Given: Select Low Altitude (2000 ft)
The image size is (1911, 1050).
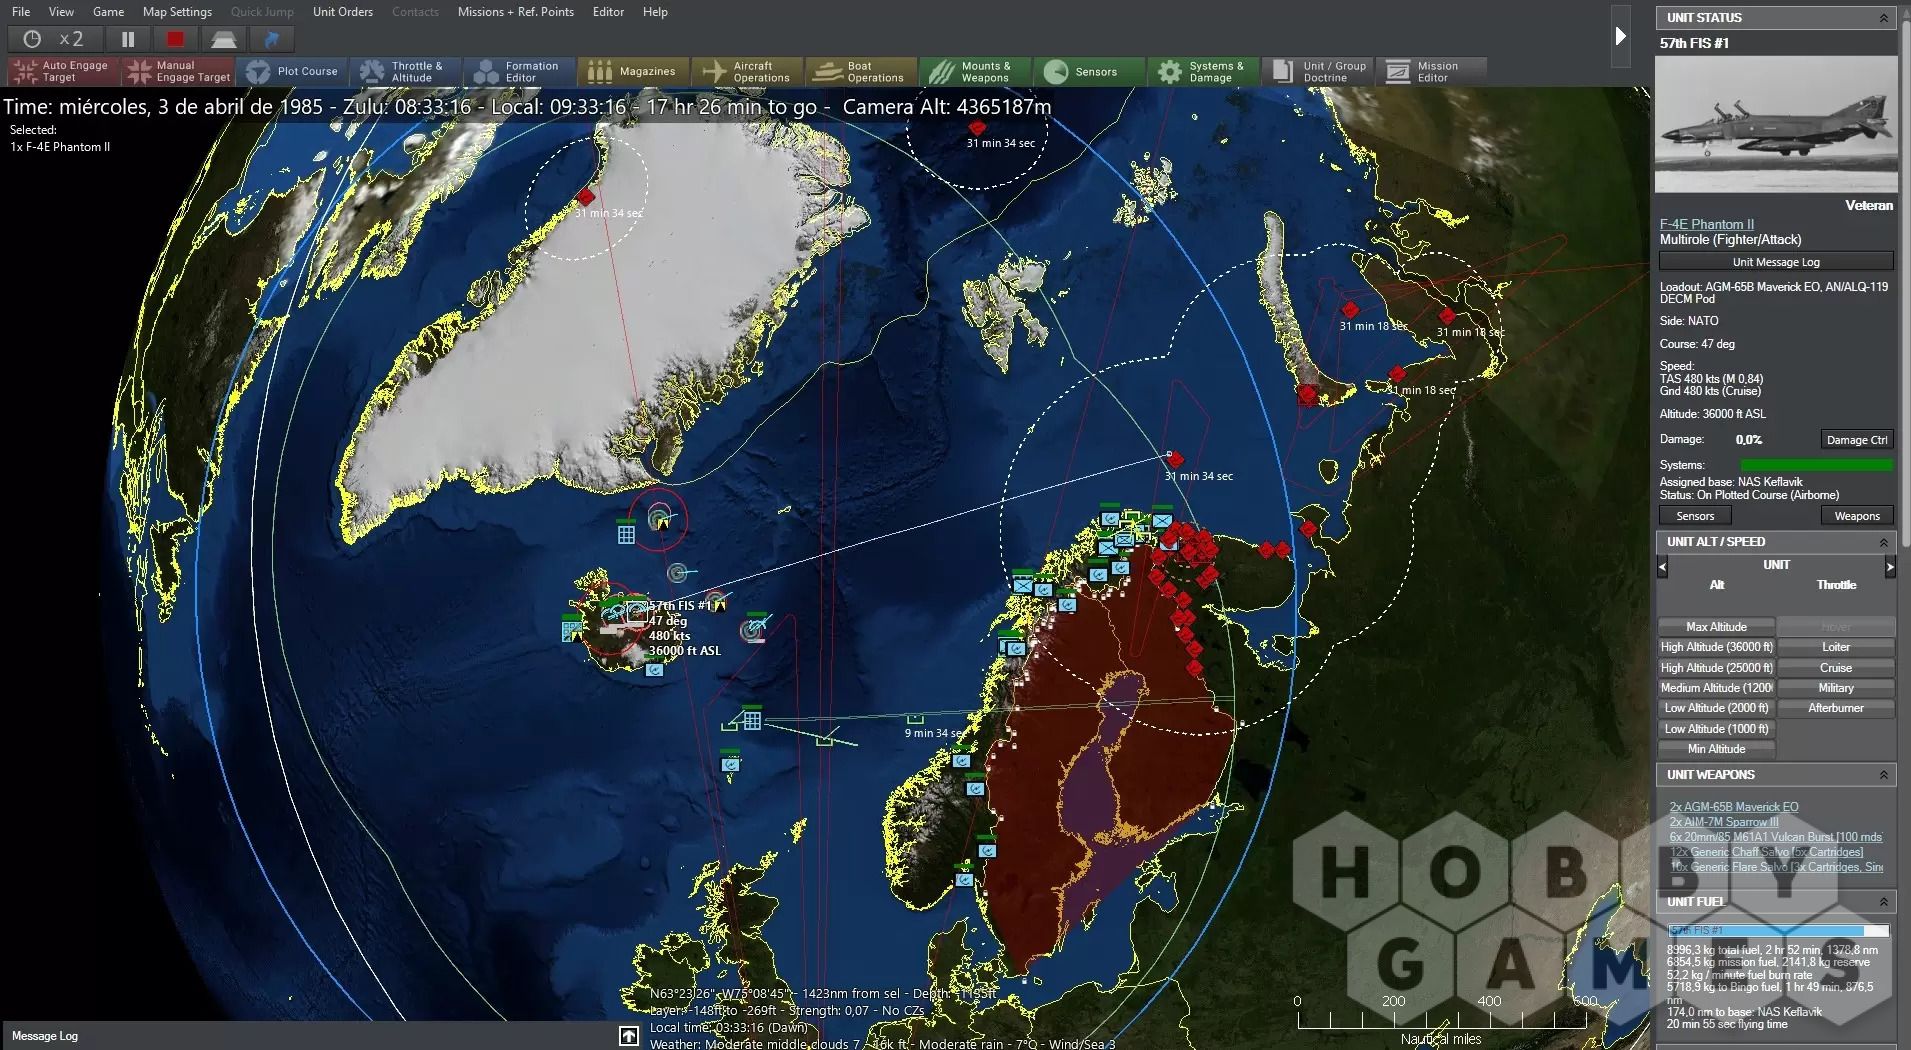Looking at the screenshot, I should pos(1716,708).
